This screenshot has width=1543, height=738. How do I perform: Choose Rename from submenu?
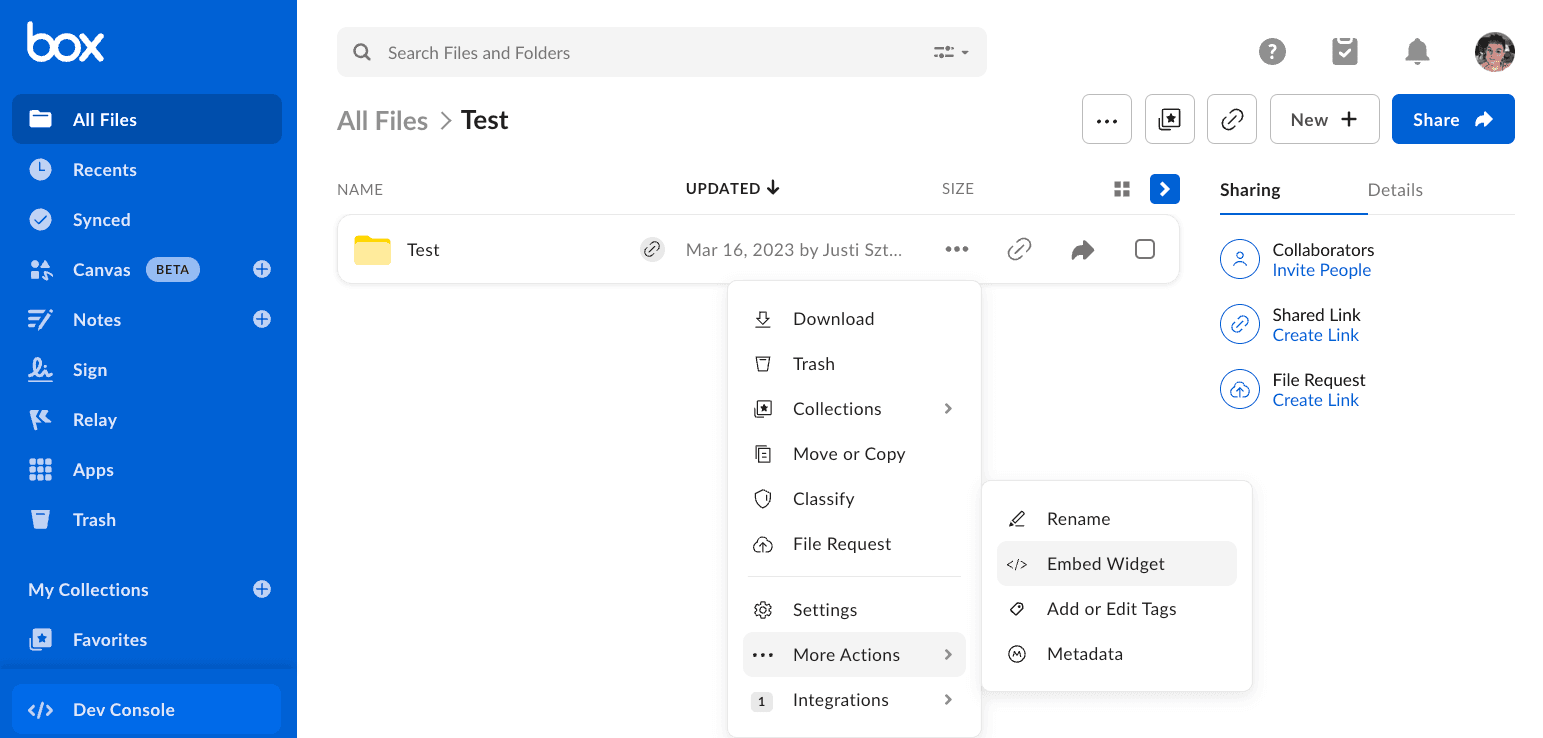(x=1117, y=519)
